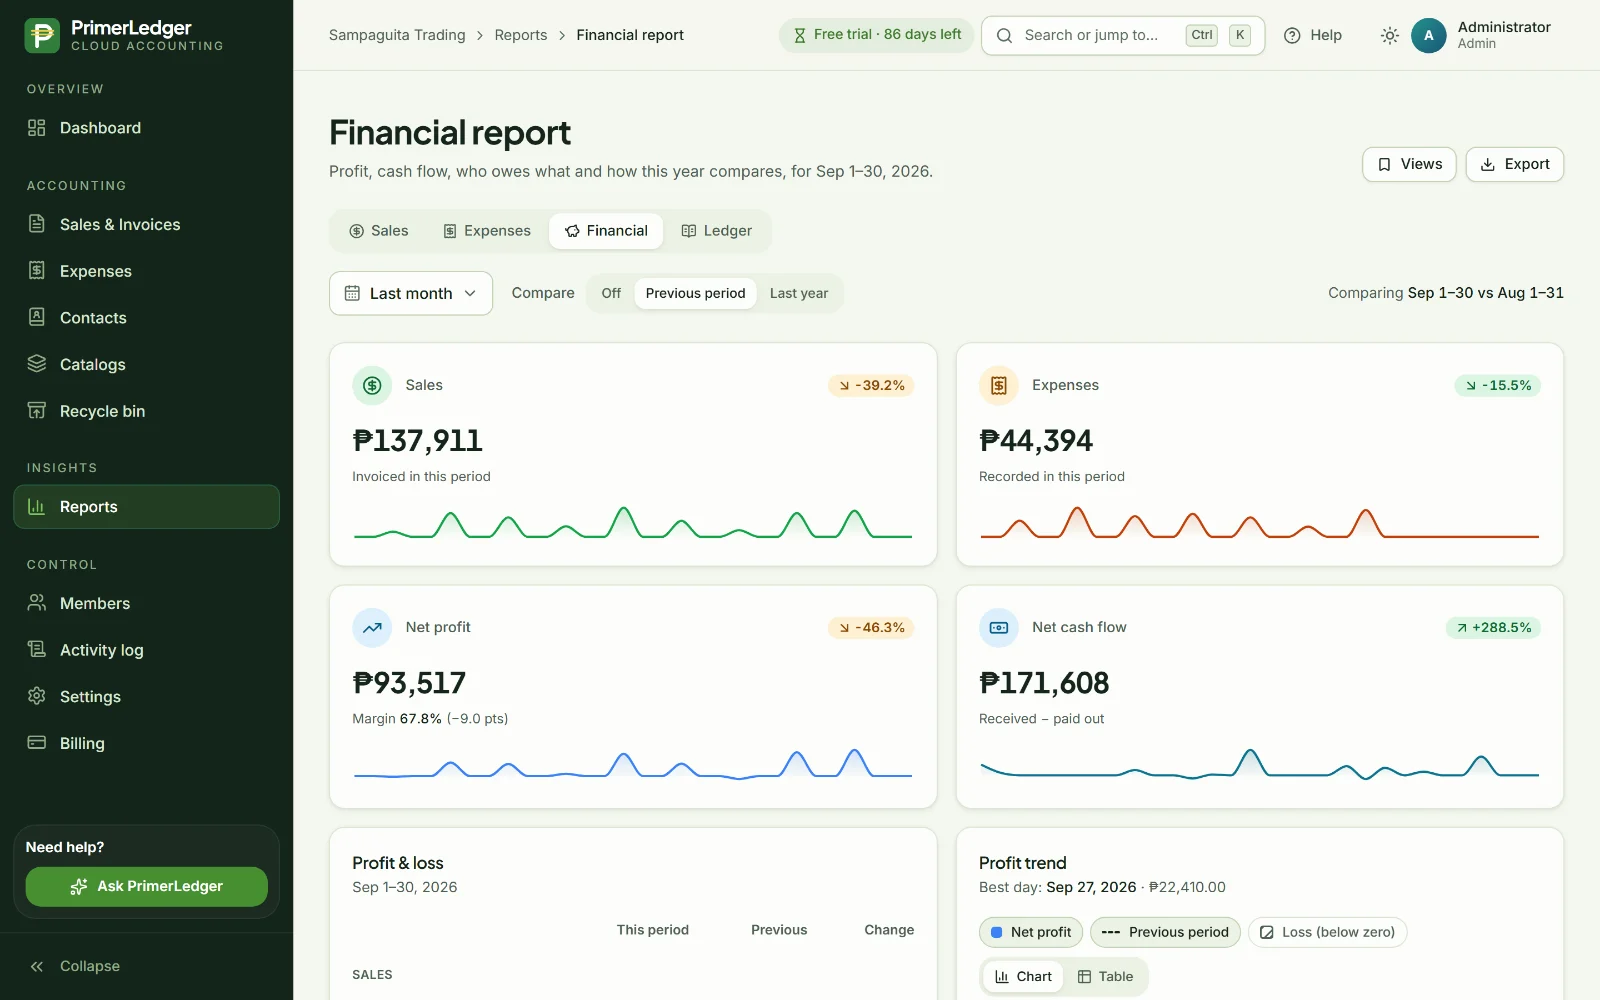The width and height of the screenshot is (1600, 1000).
Task: Click the Search or jump to field
Action: (x=1123, y=35)
